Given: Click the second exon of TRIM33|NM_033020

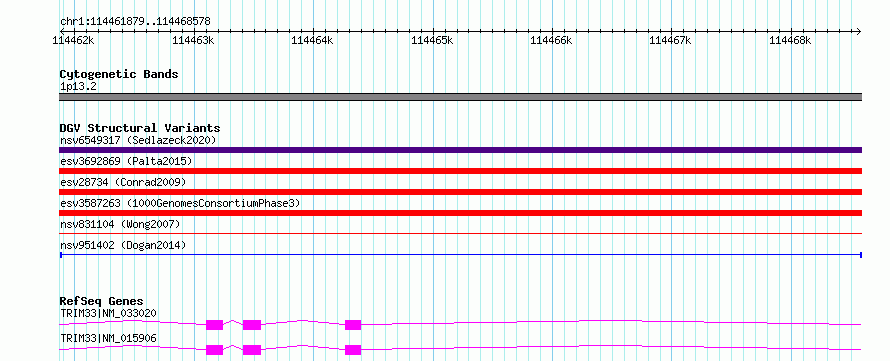Looking at the screenshot, I should click(x=252, y=325).
